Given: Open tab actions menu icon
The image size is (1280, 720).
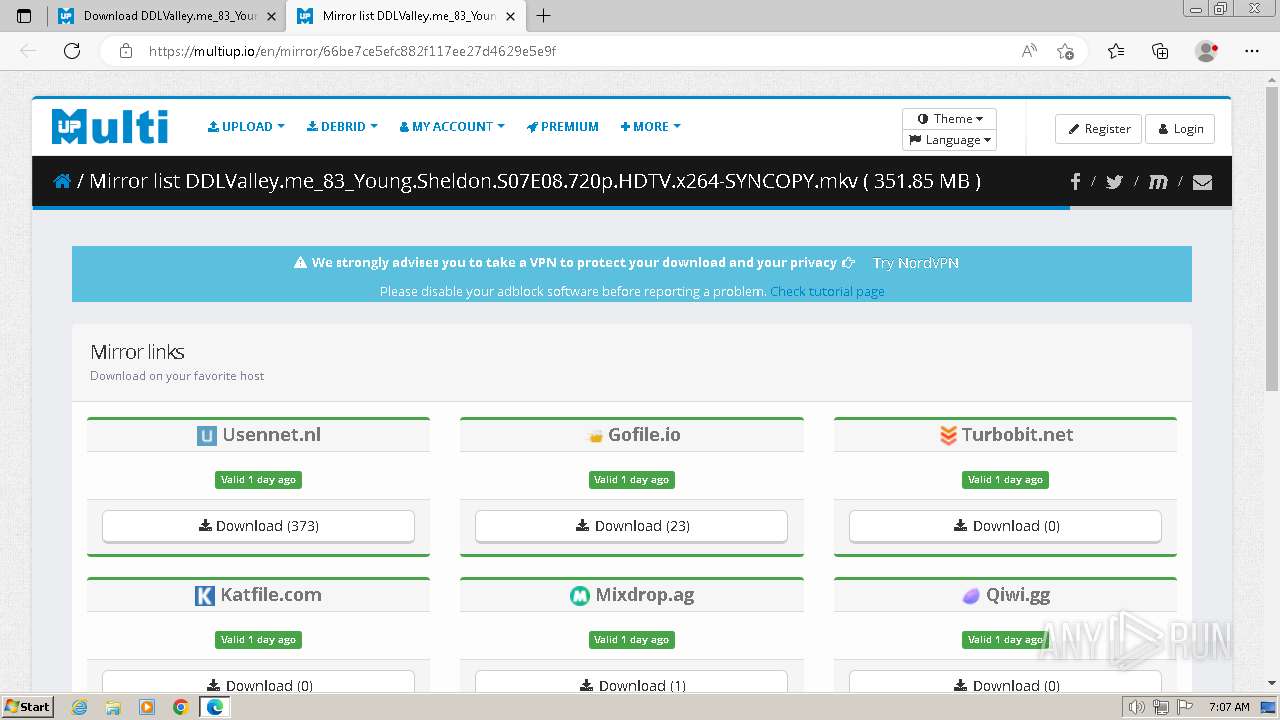Looking at the screenshot, I should [24, 16].
